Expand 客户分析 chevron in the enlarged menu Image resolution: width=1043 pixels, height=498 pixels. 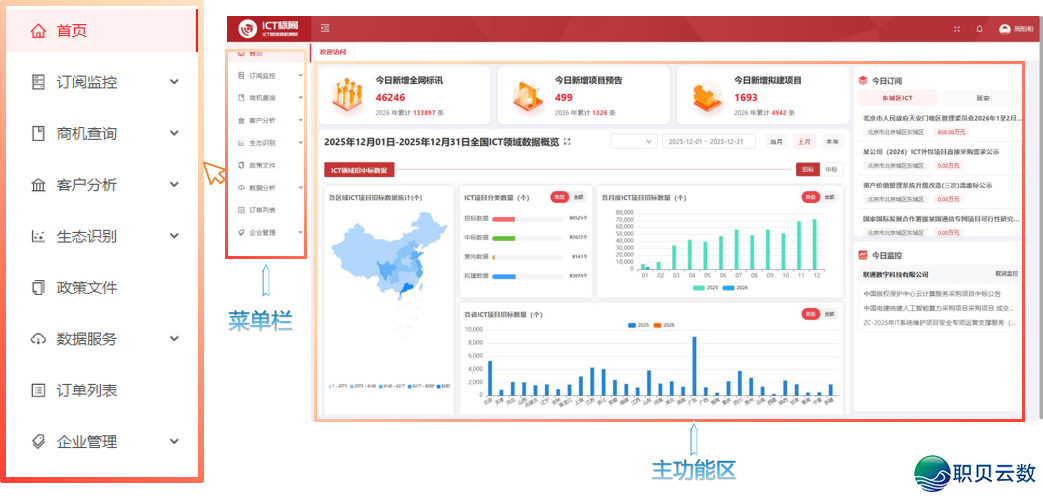[174, 185]
